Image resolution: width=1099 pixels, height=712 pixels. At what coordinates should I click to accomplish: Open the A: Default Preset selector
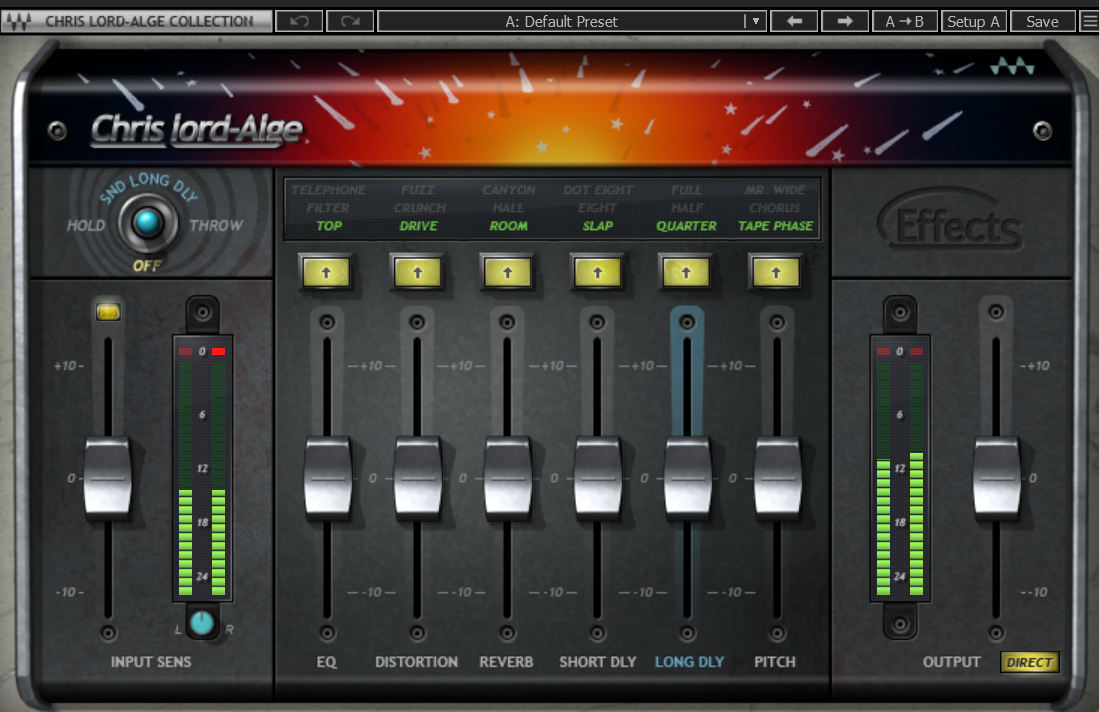pyautogui.click(x=561, y=21)
